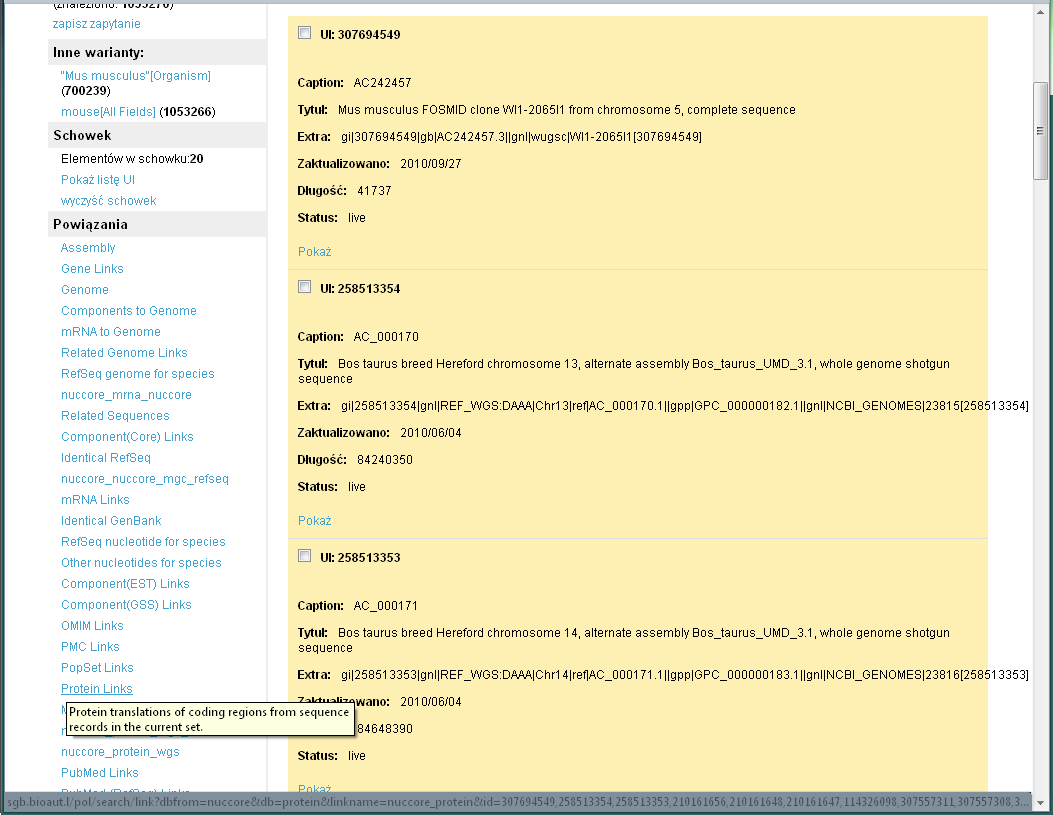Open the mouse[All Fields] variant link
1053x815 pixels.
[108, 111]
